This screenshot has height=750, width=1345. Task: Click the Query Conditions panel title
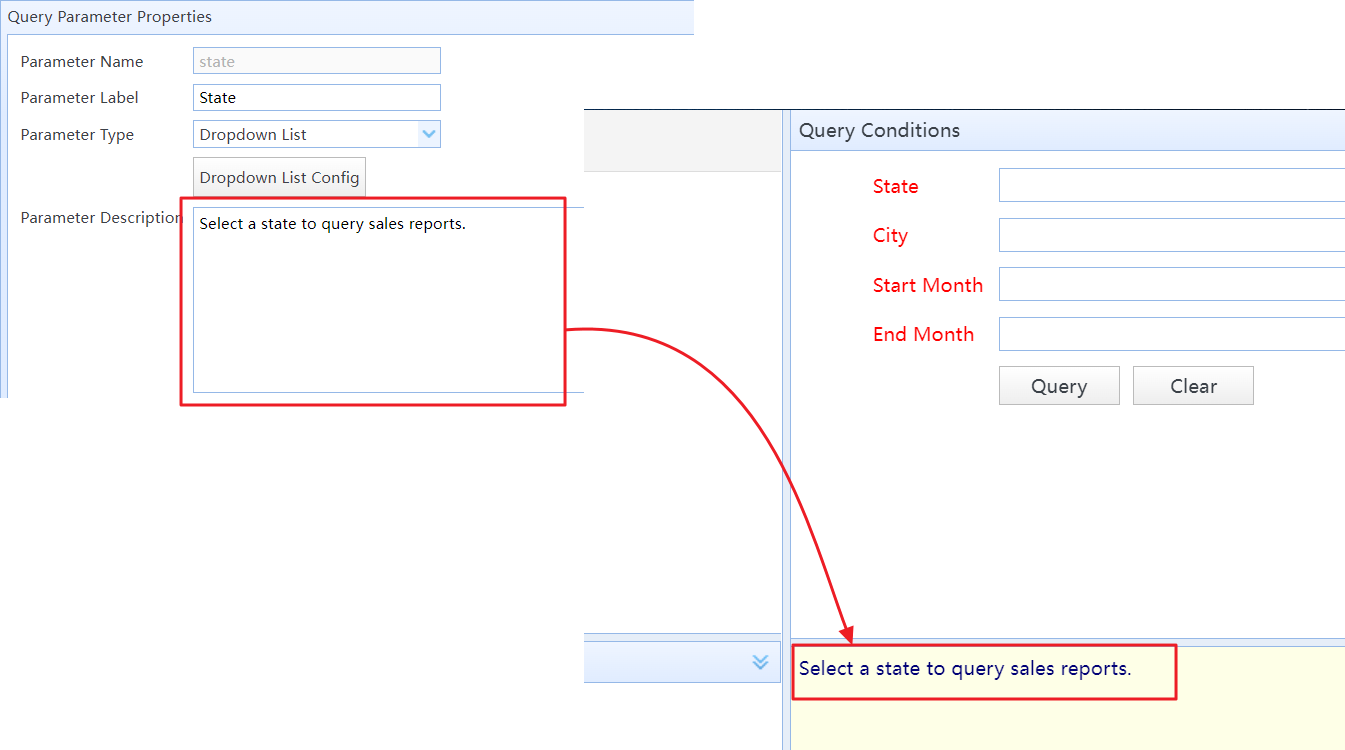click(x=879, y=131)
